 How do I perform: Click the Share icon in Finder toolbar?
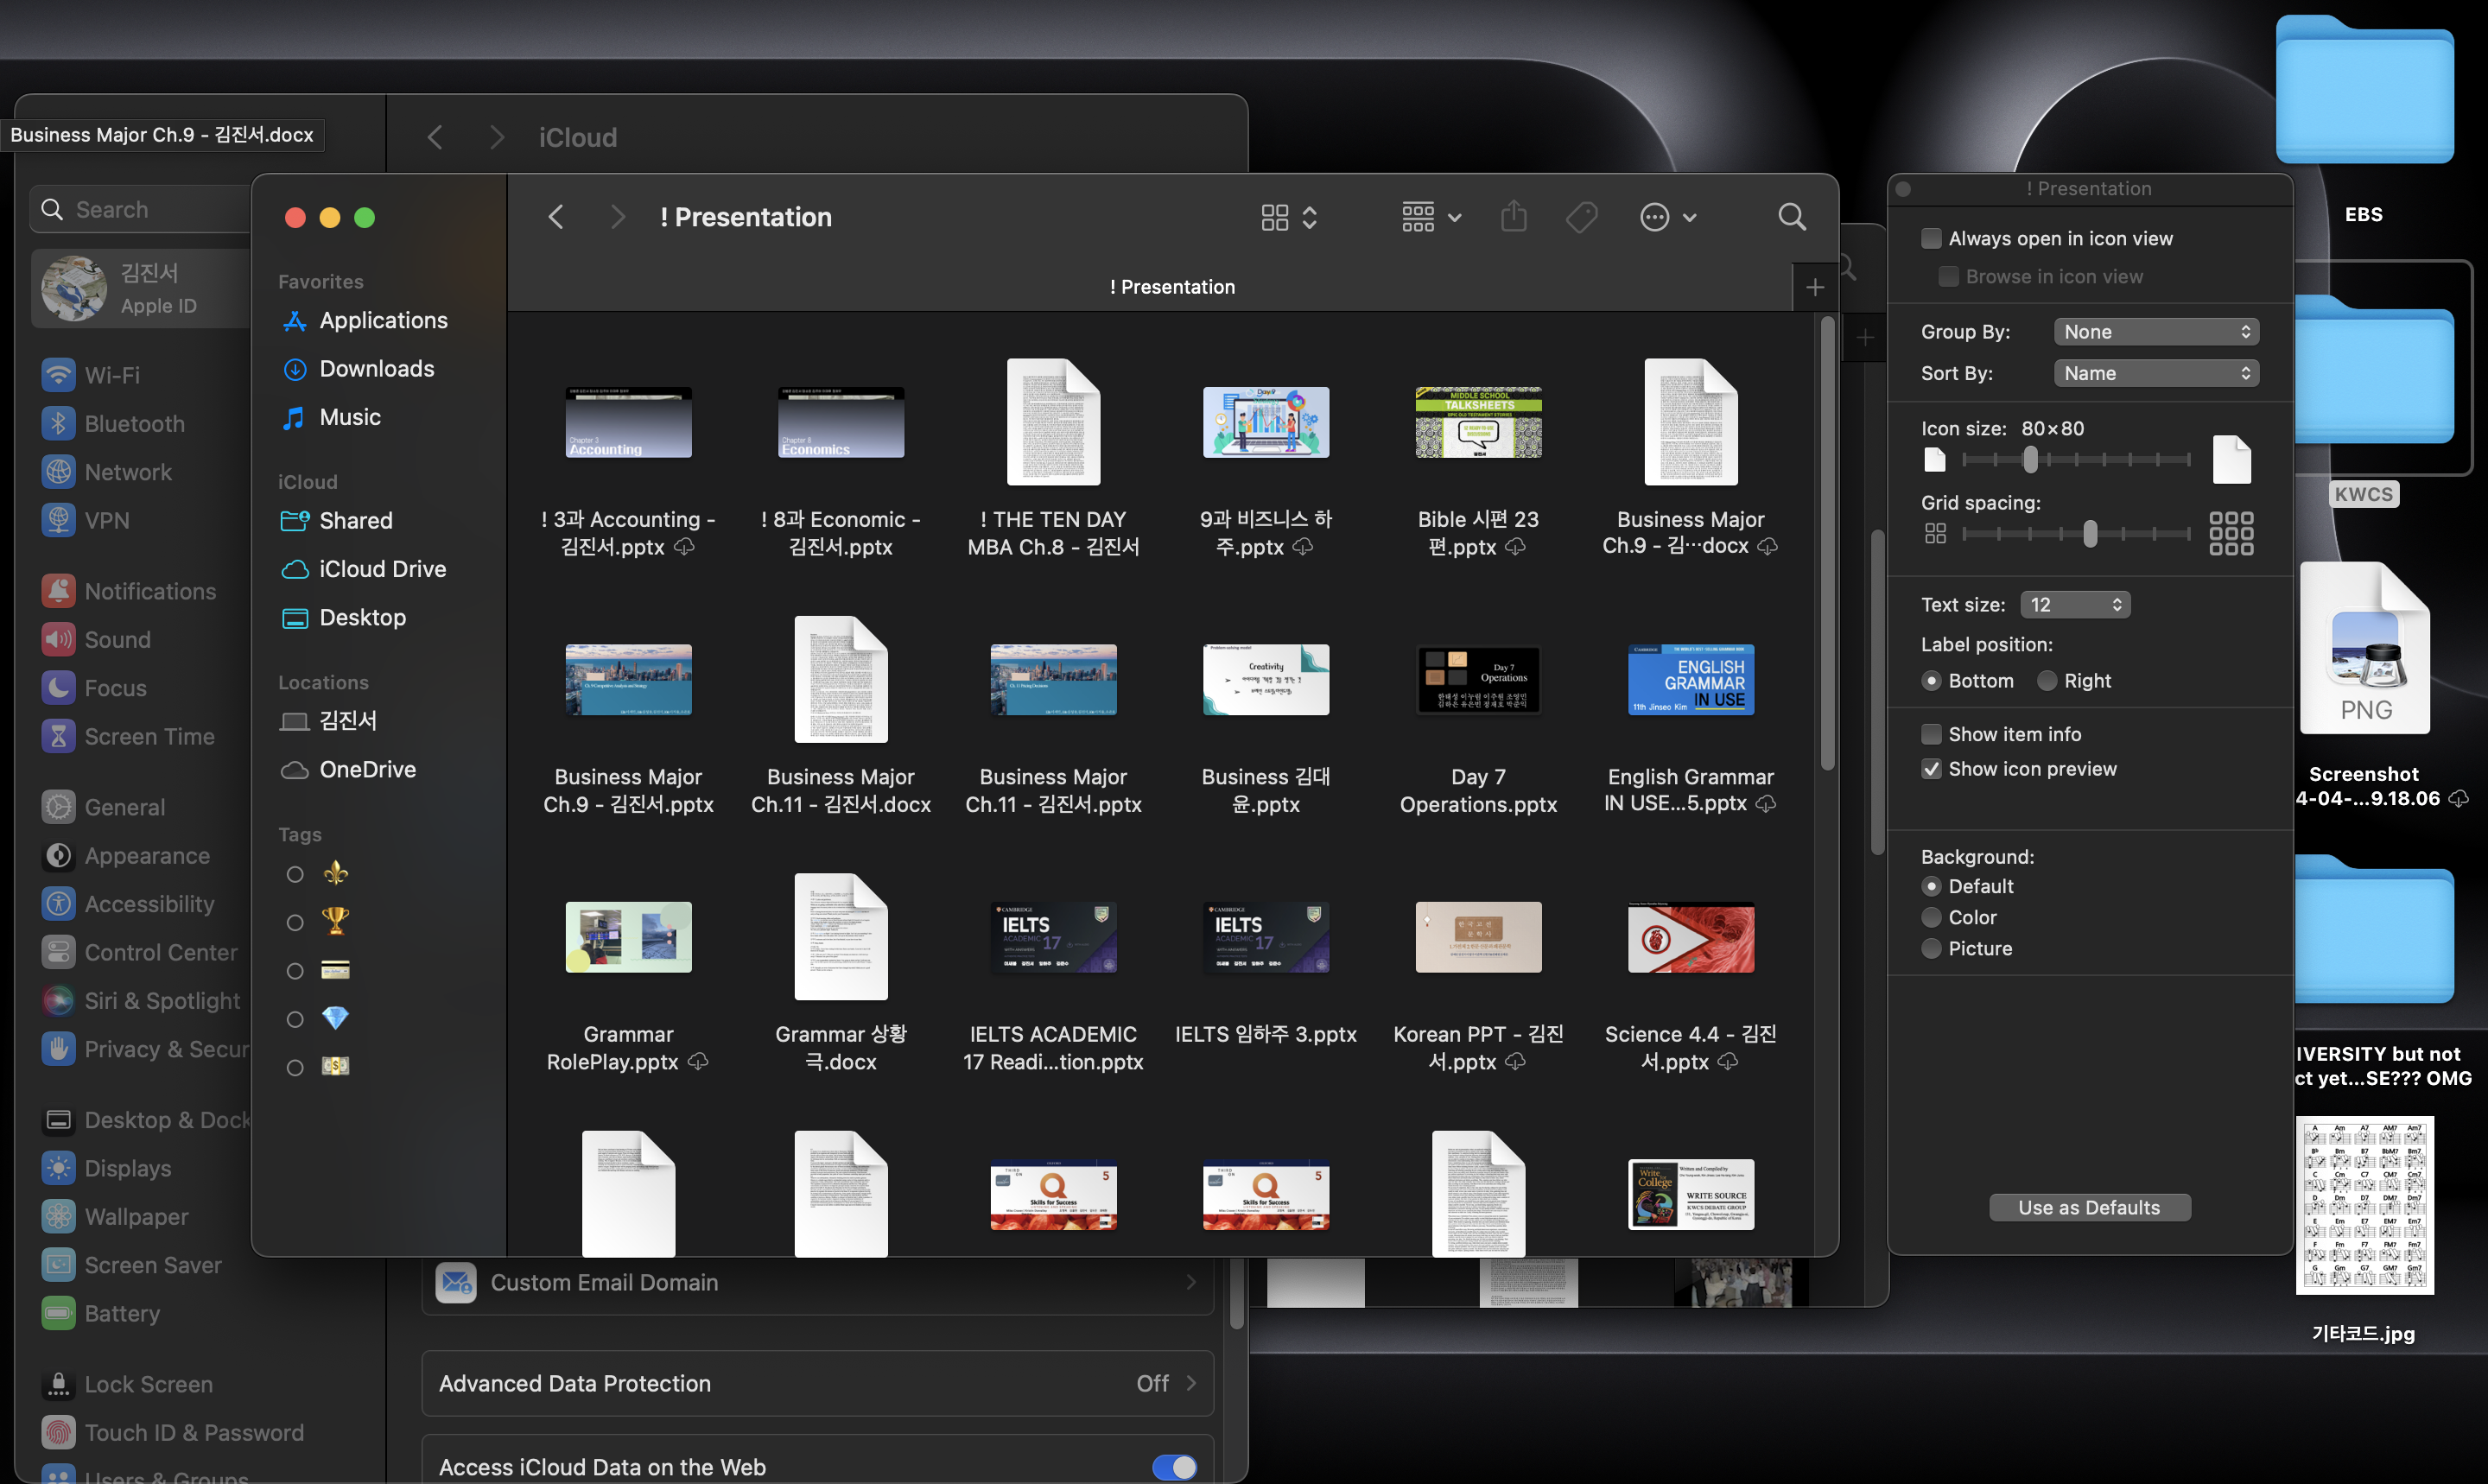pyautogui.click(x=1513, y=217)
